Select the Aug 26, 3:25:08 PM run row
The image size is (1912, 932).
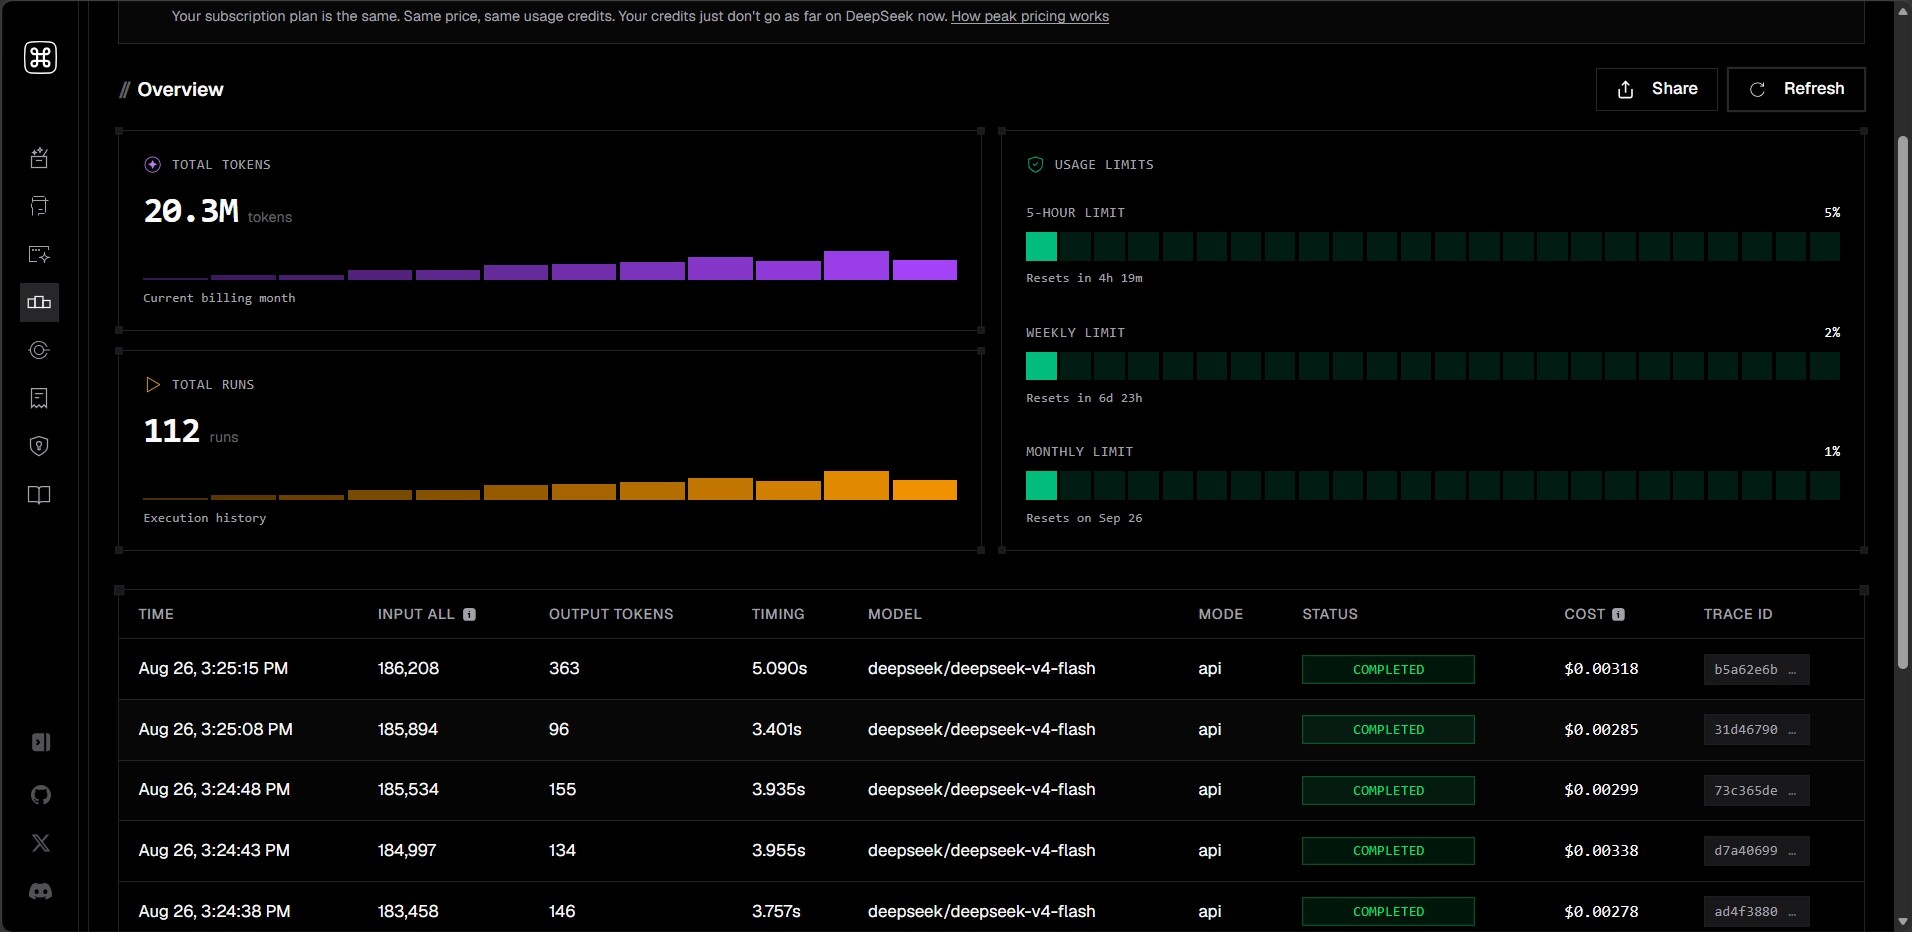tap(991, 730)
